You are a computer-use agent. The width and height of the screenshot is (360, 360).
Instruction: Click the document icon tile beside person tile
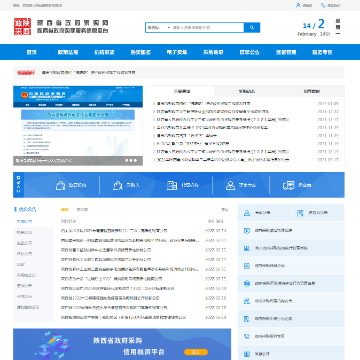pyautogui.click(x=318, y=213)
